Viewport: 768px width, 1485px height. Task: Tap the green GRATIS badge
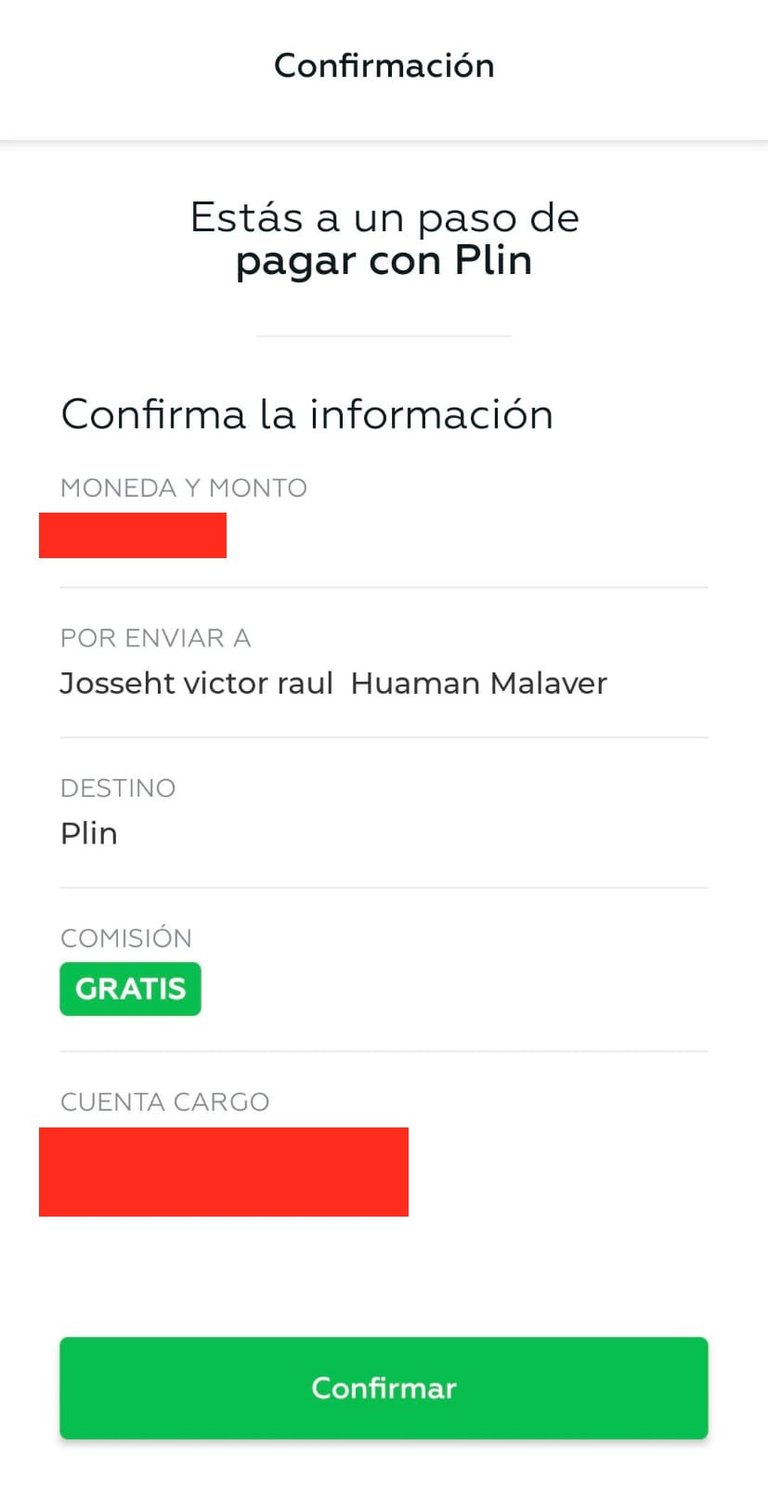[130, 989]
